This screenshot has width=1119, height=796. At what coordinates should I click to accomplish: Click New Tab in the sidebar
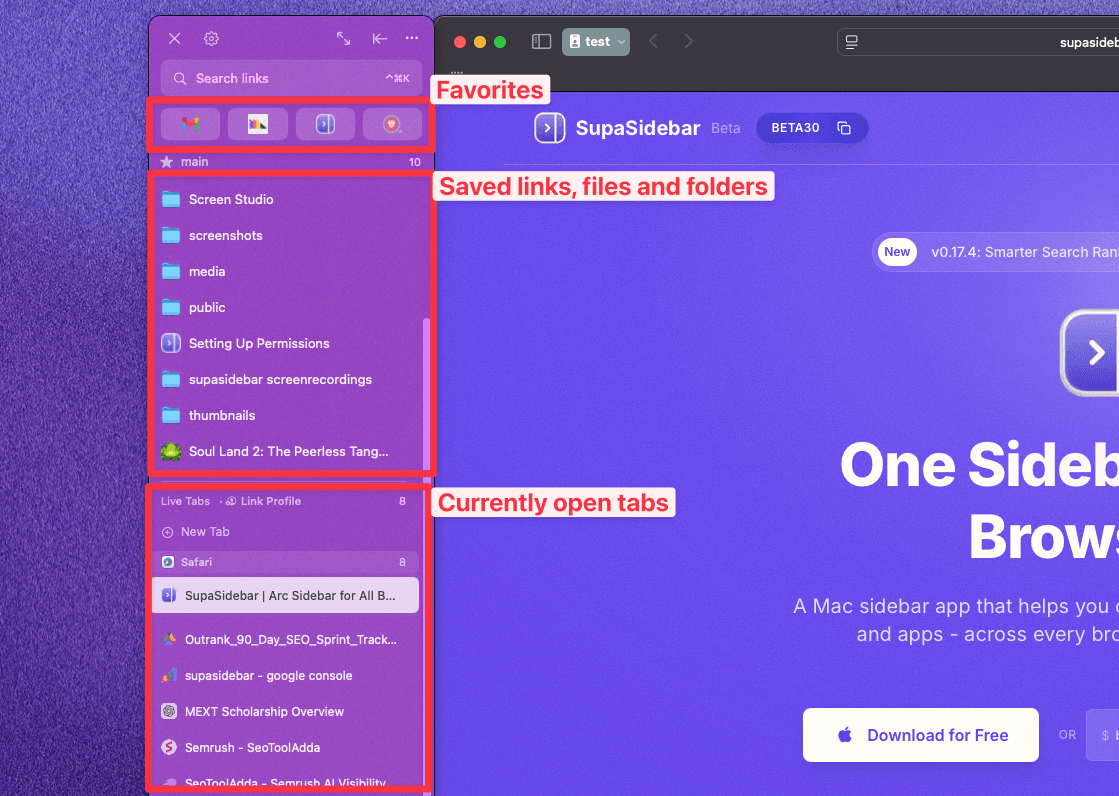[196, 532]
